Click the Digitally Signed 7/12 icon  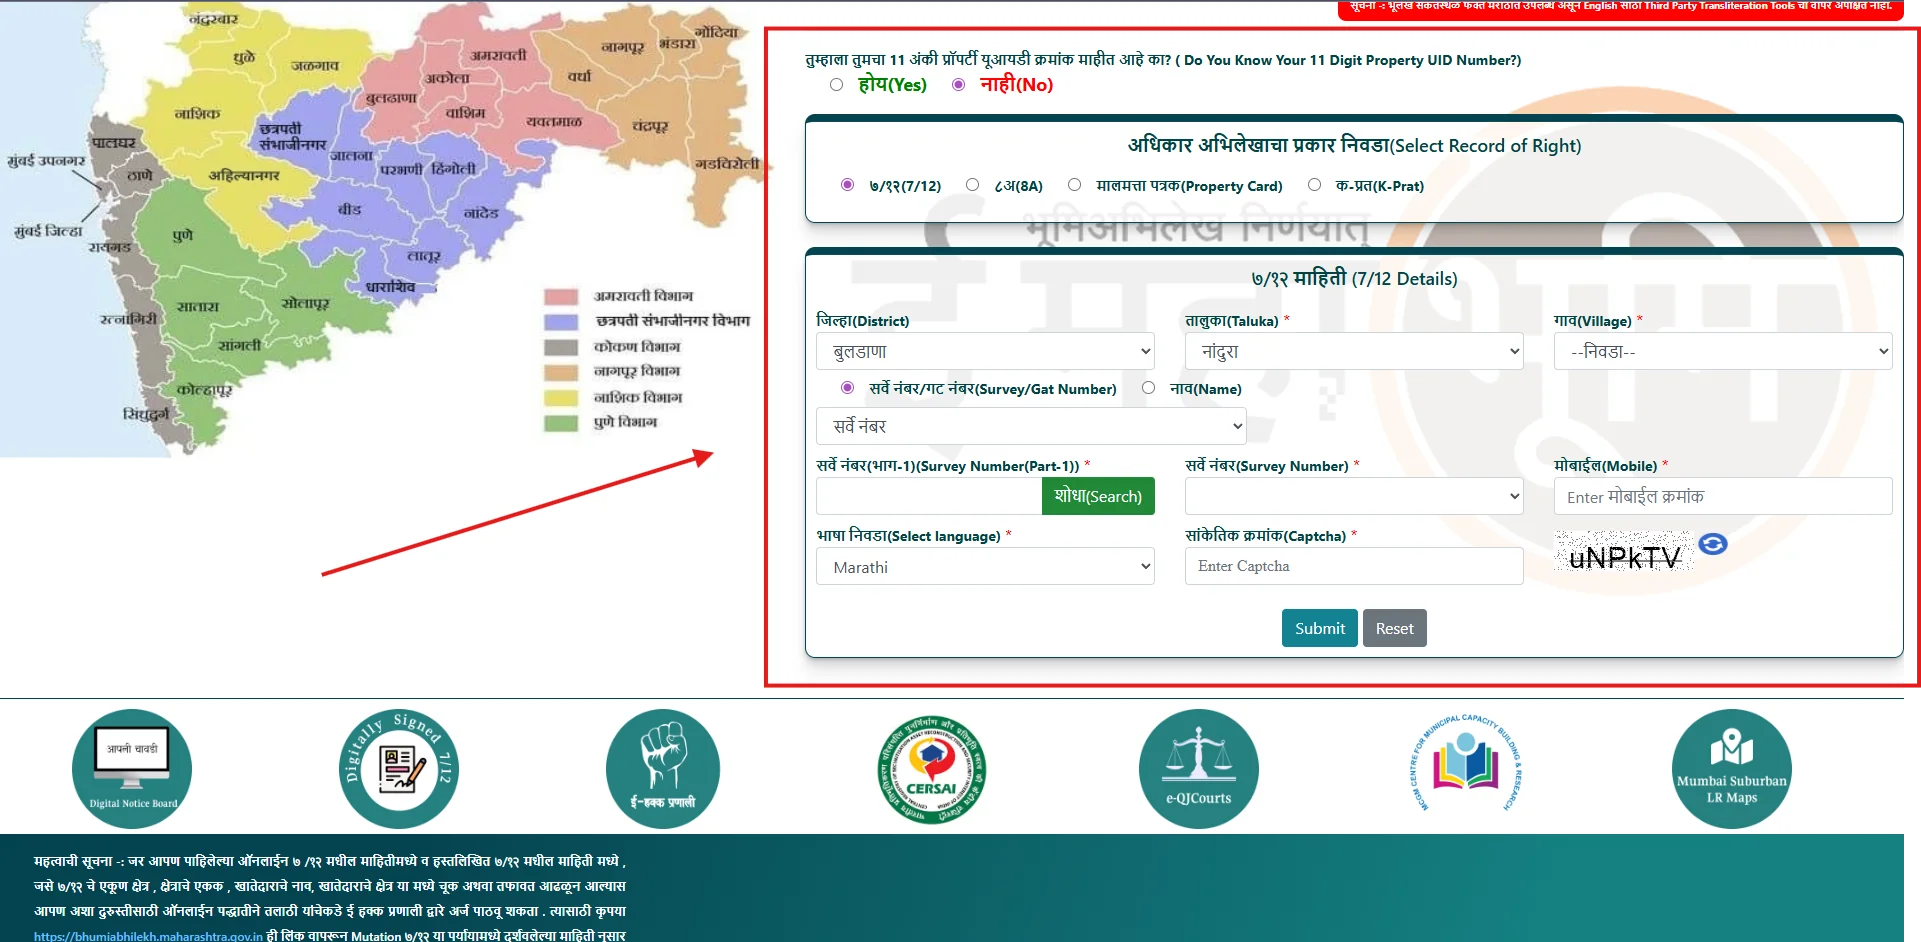398,768
